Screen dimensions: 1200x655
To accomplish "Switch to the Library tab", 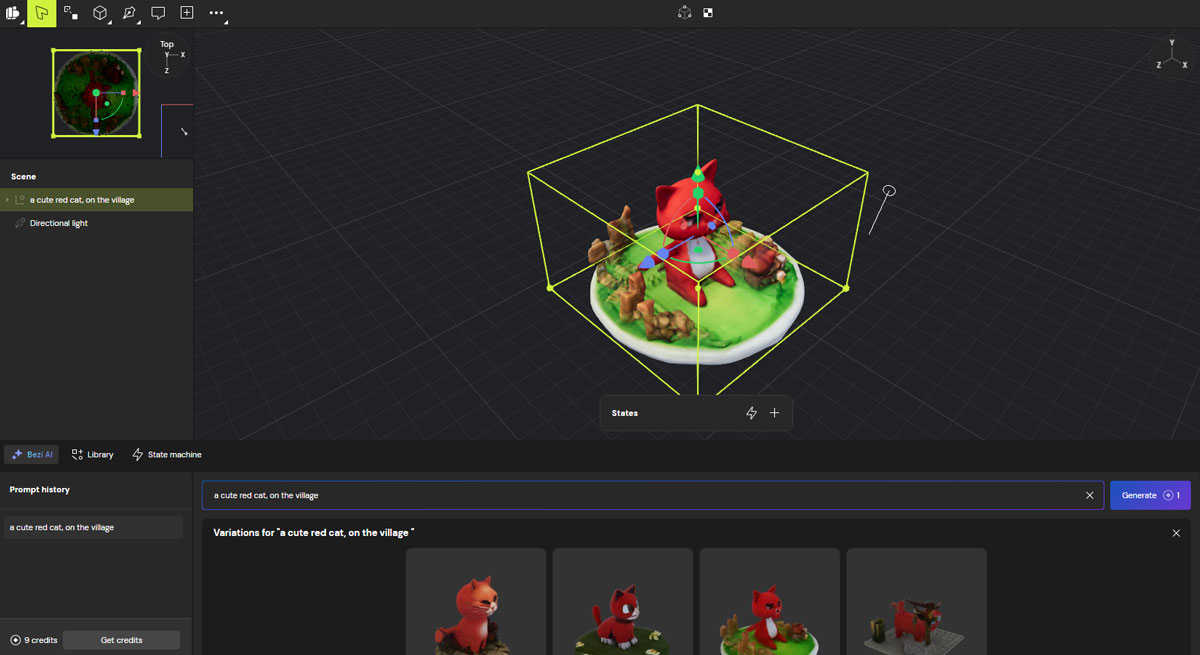I will point(92,454).
